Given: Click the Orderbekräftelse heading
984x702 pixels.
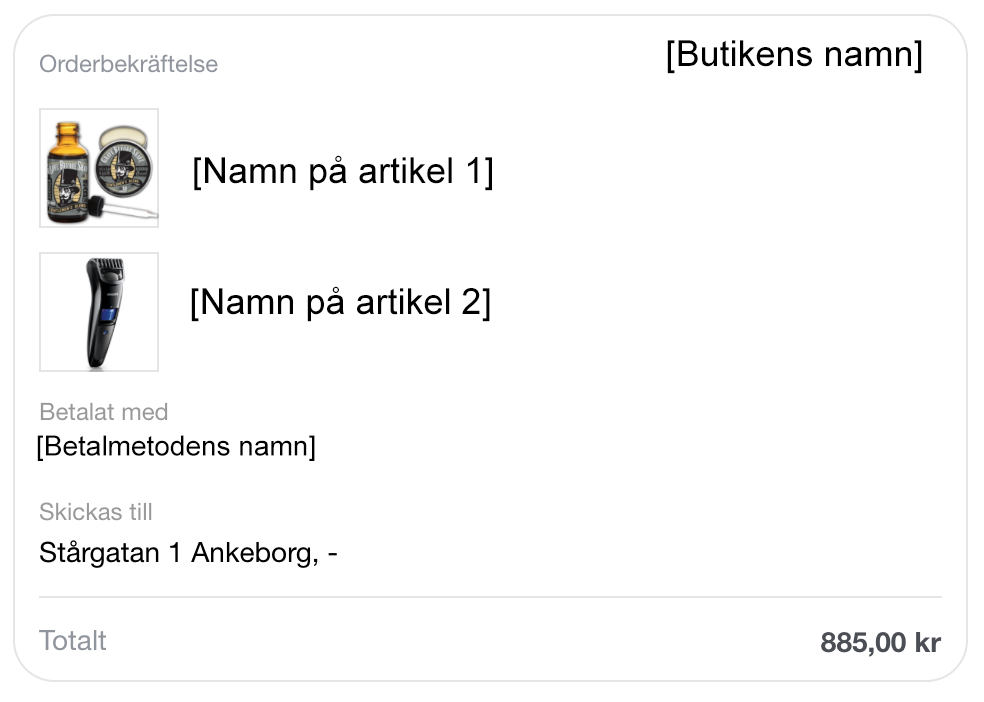Looking at the screenshot, I should point(128,64).
